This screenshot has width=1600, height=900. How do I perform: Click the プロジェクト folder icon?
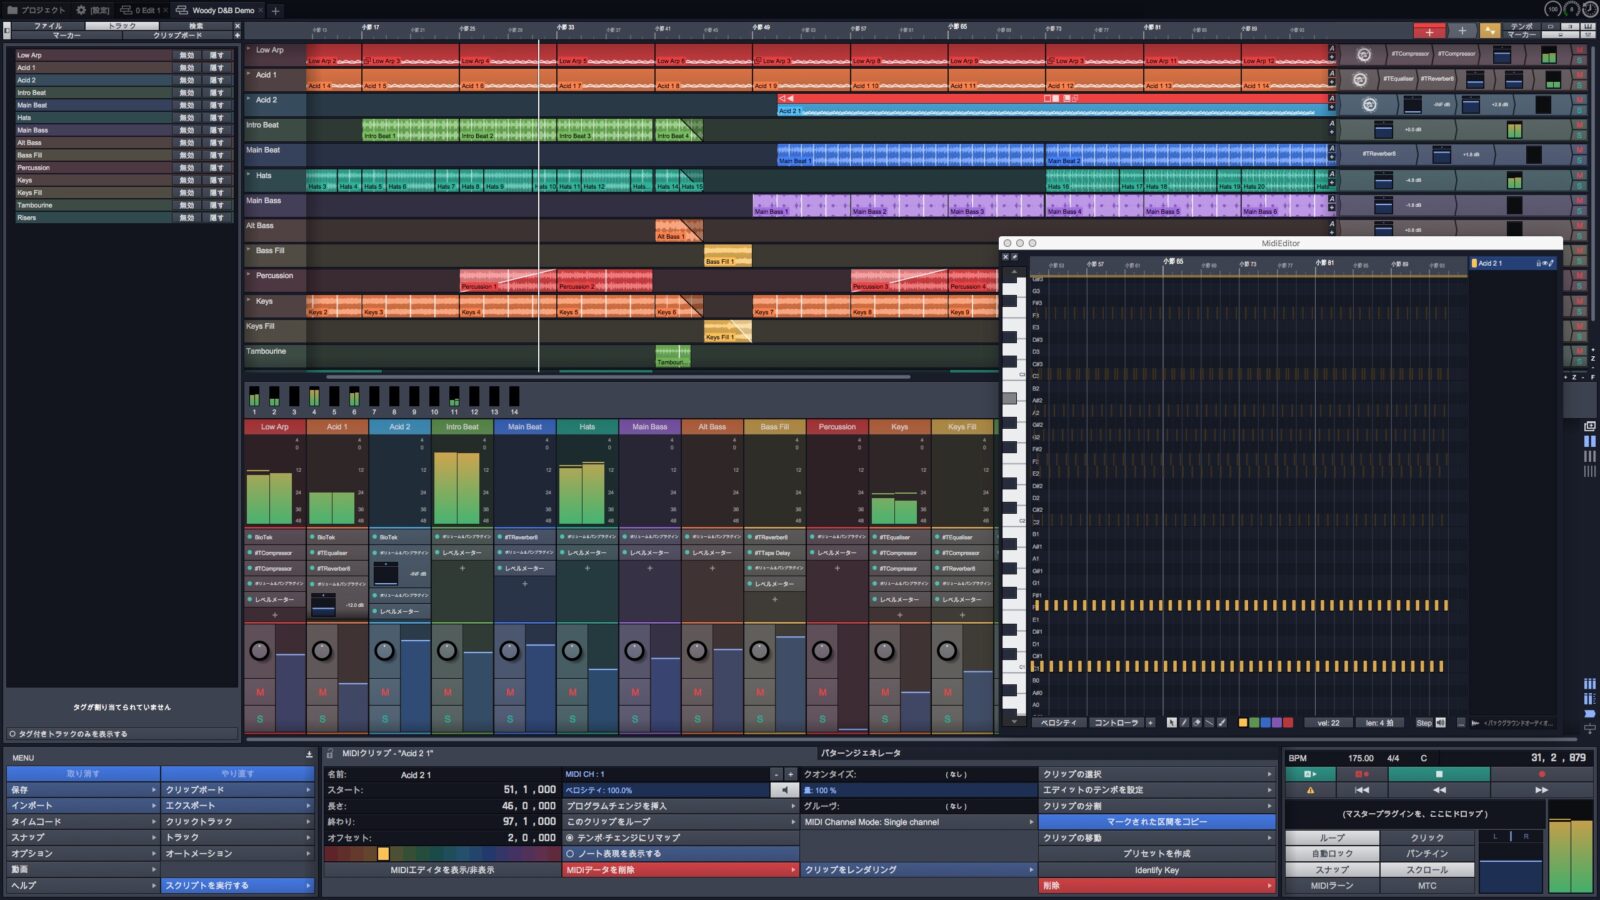pyautogui.click(x=14, y=8)
